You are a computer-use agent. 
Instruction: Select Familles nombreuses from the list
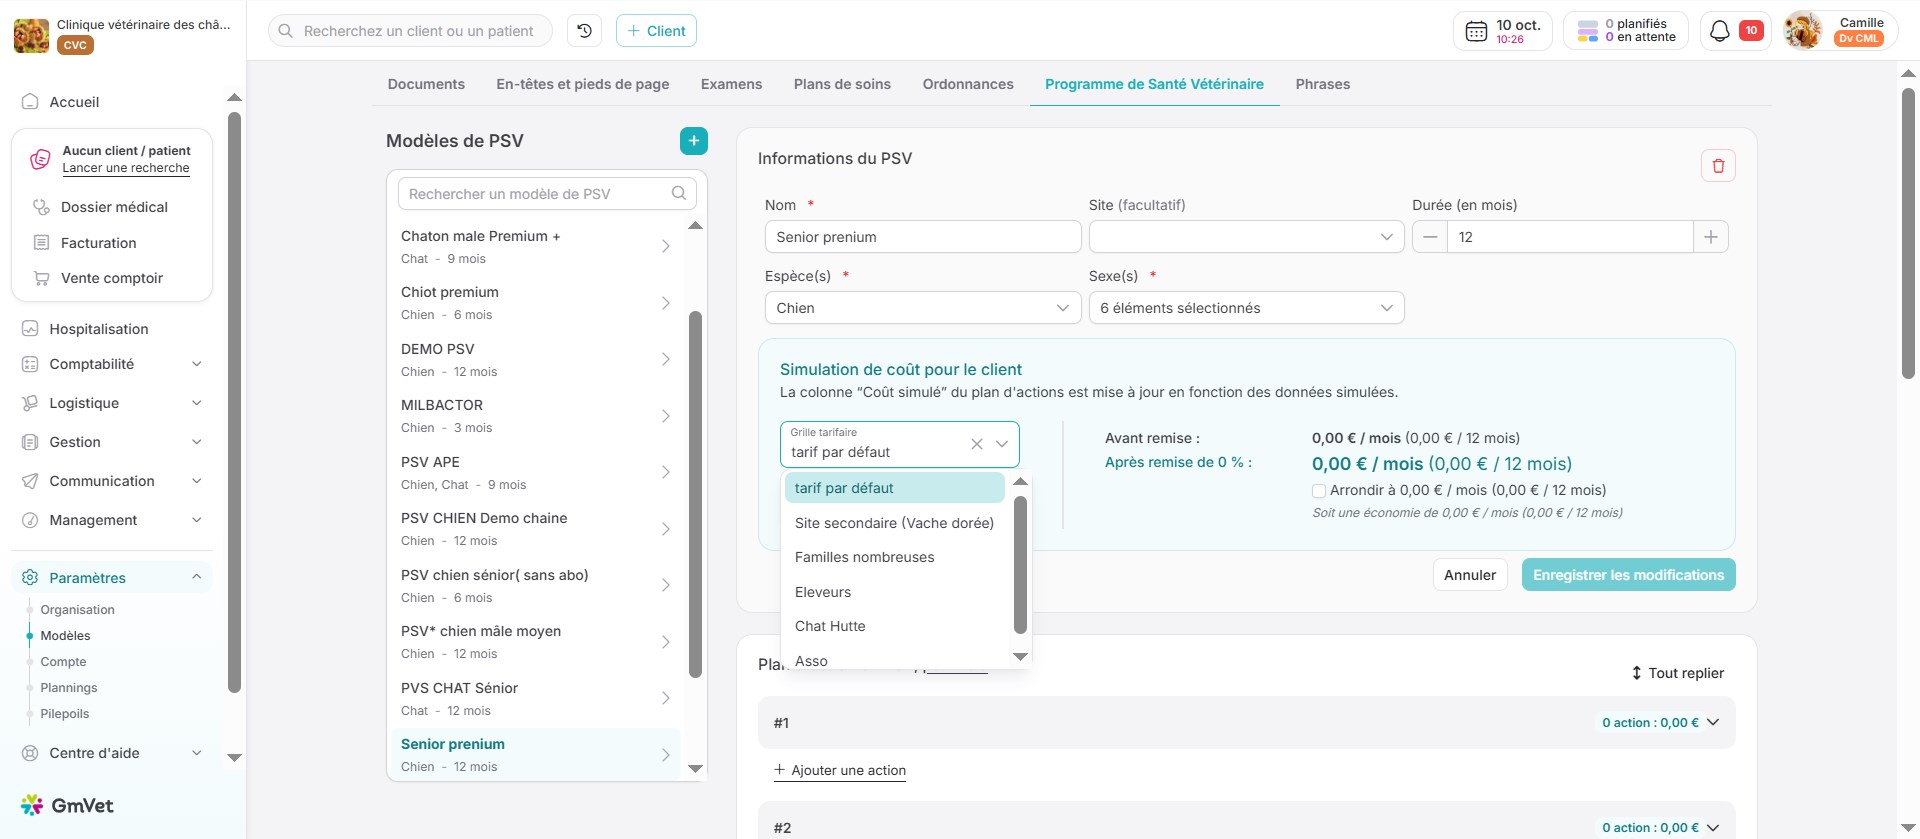[864, 557]
